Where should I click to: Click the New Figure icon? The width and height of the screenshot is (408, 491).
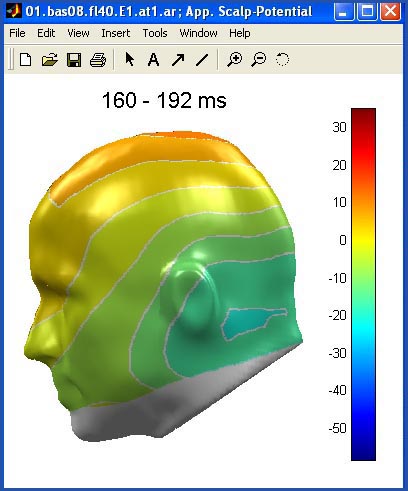(26, 60)
